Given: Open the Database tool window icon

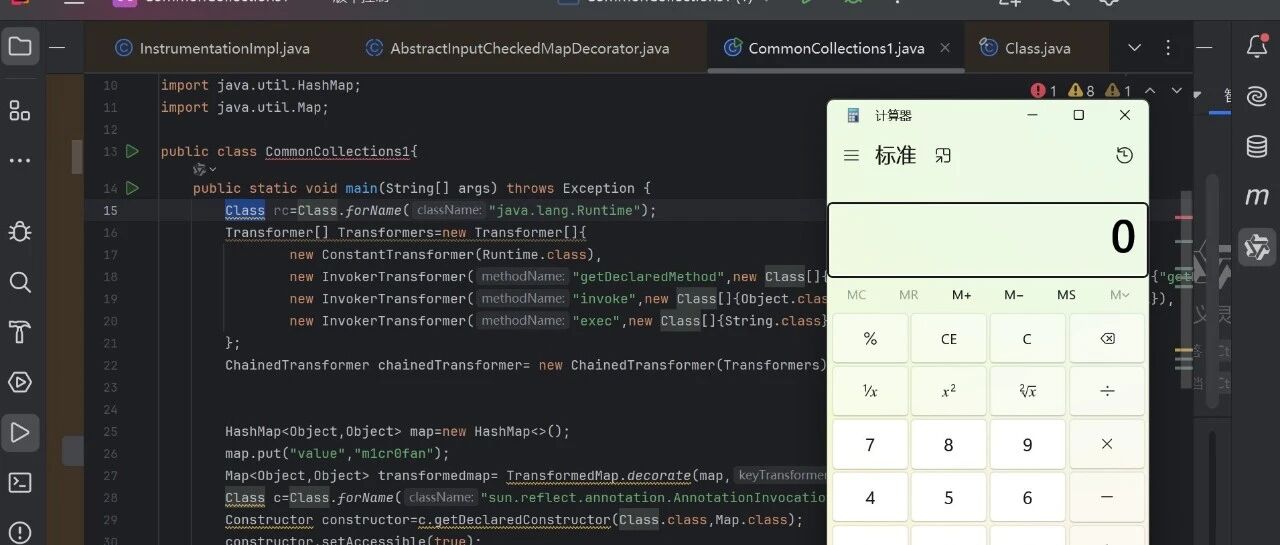Looking at the screenshot, I should 1257,147.
